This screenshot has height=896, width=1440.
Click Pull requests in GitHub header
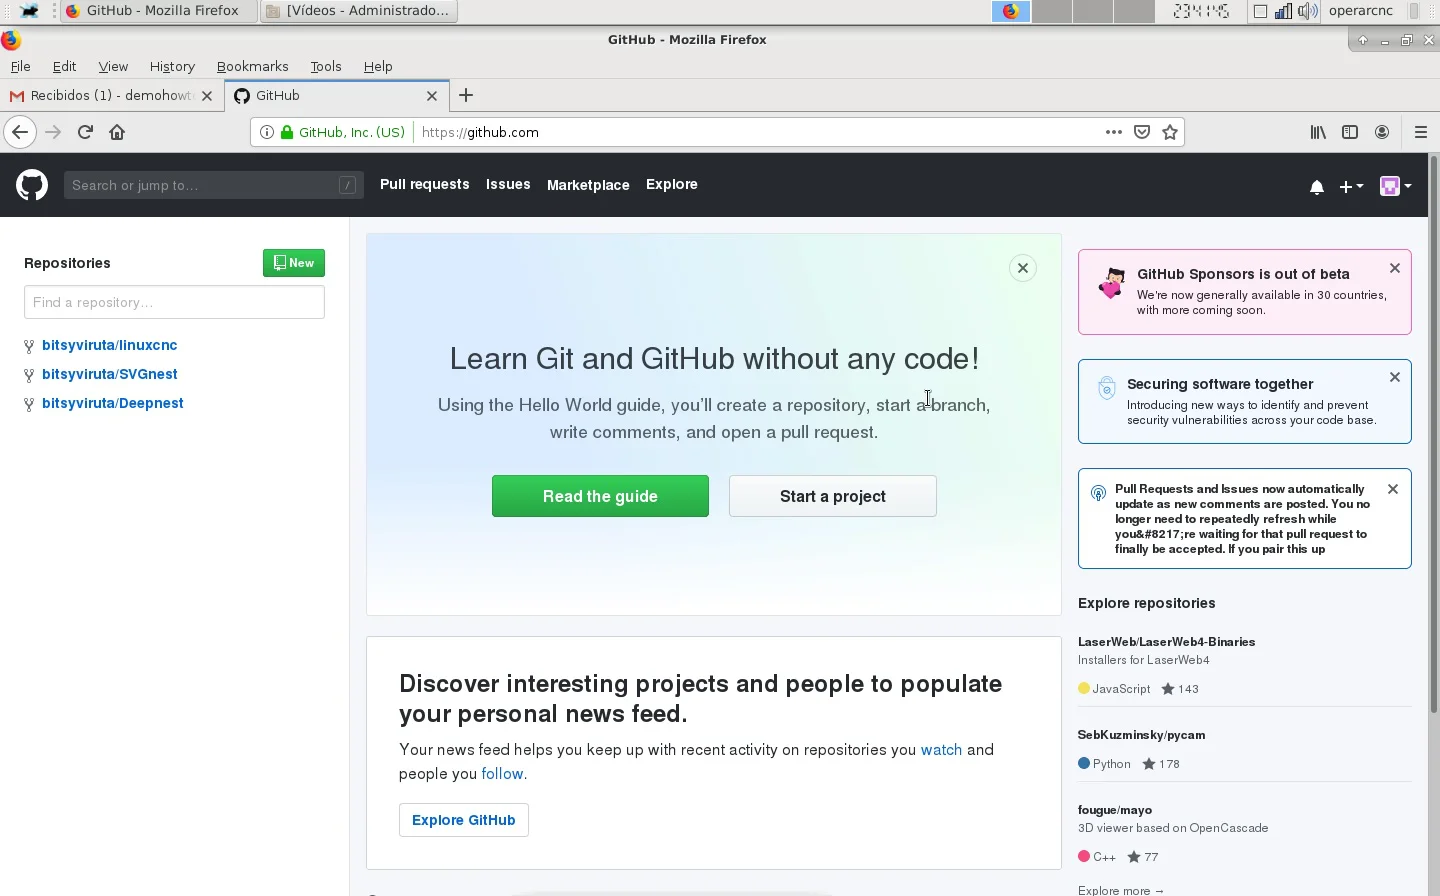[x=424, y=185]
